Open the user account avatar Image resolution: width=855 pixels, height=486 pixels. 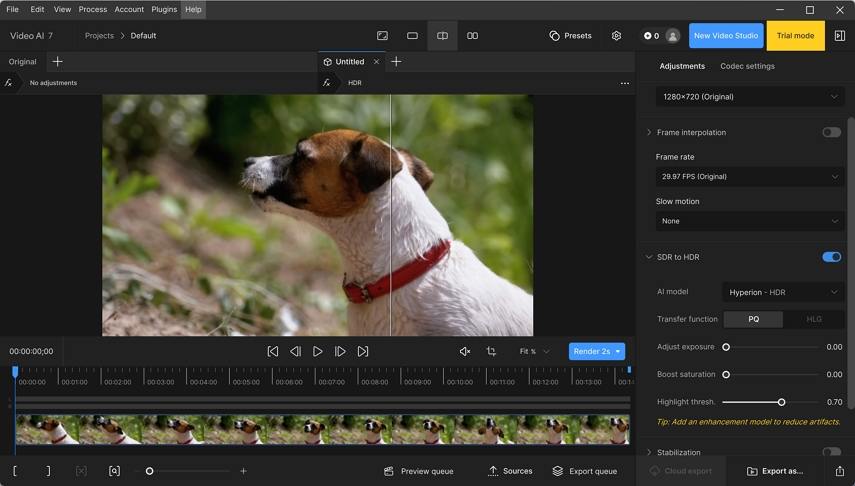pos(673,35)
